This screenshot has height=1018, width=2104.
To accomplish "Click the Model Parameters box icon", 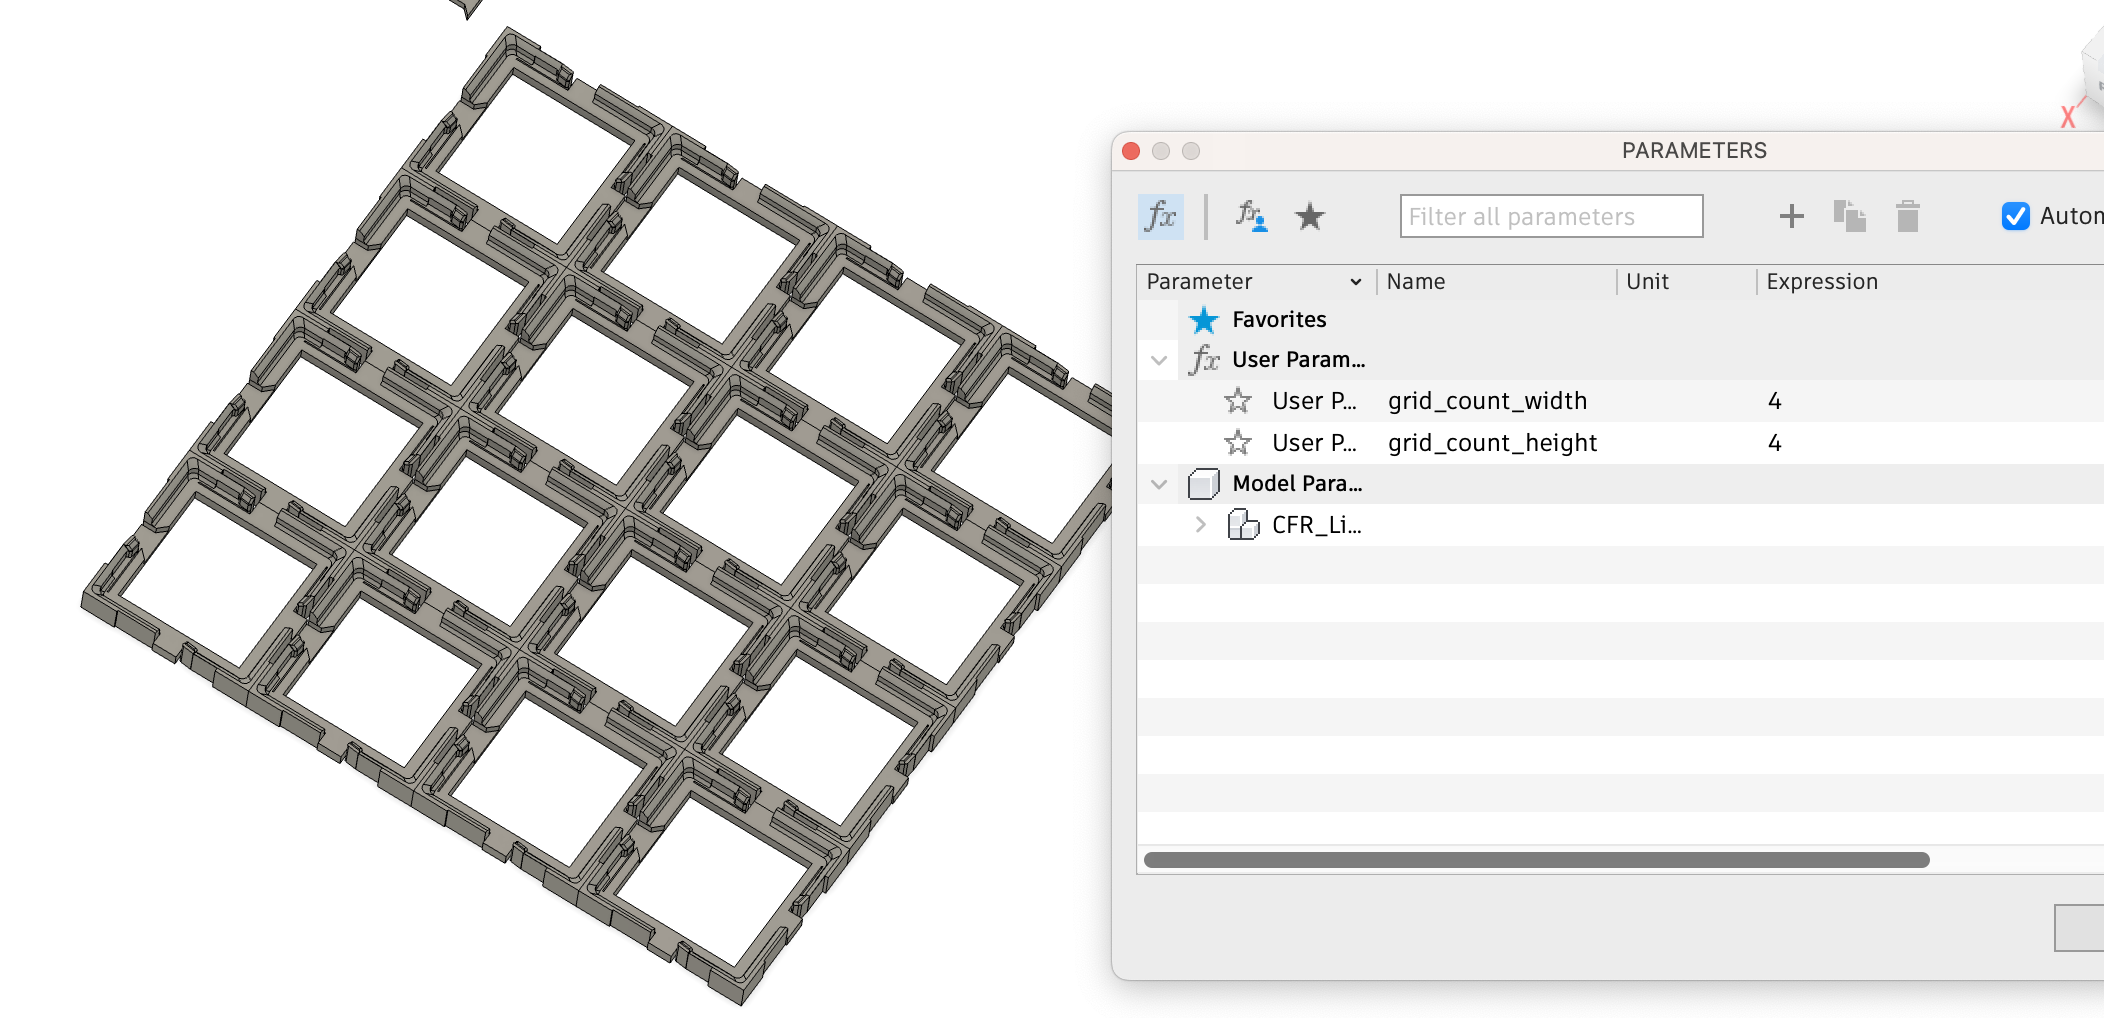I will click(x=1204, y=484).
